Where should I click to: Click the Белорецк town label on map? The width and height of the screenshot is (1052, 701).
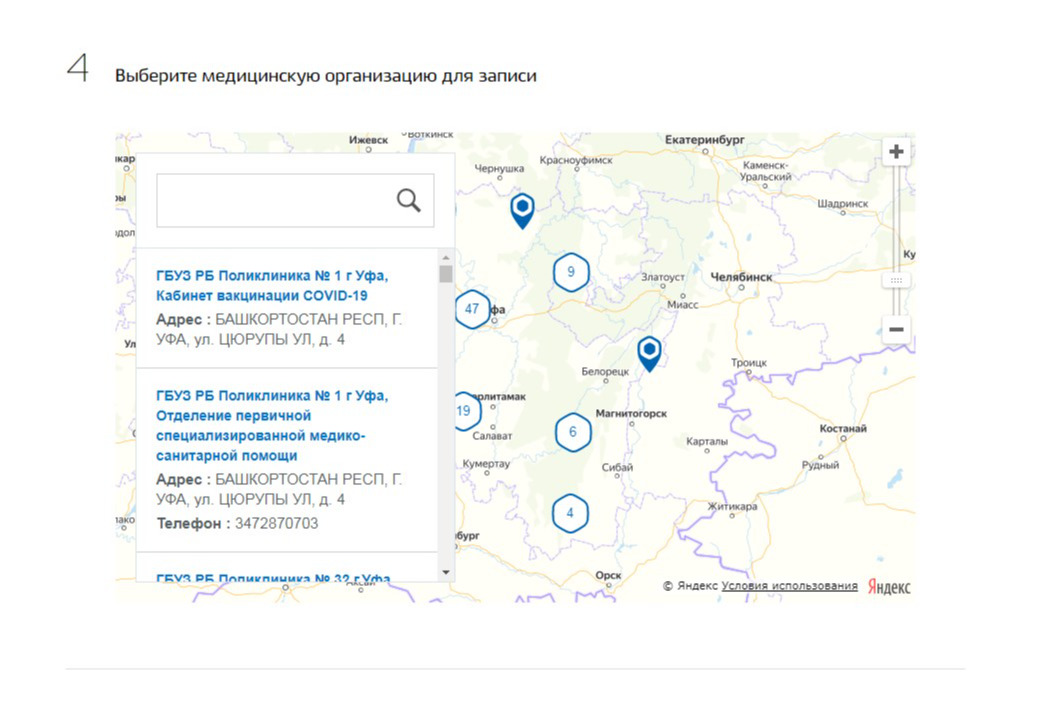[x=605, y=371]
